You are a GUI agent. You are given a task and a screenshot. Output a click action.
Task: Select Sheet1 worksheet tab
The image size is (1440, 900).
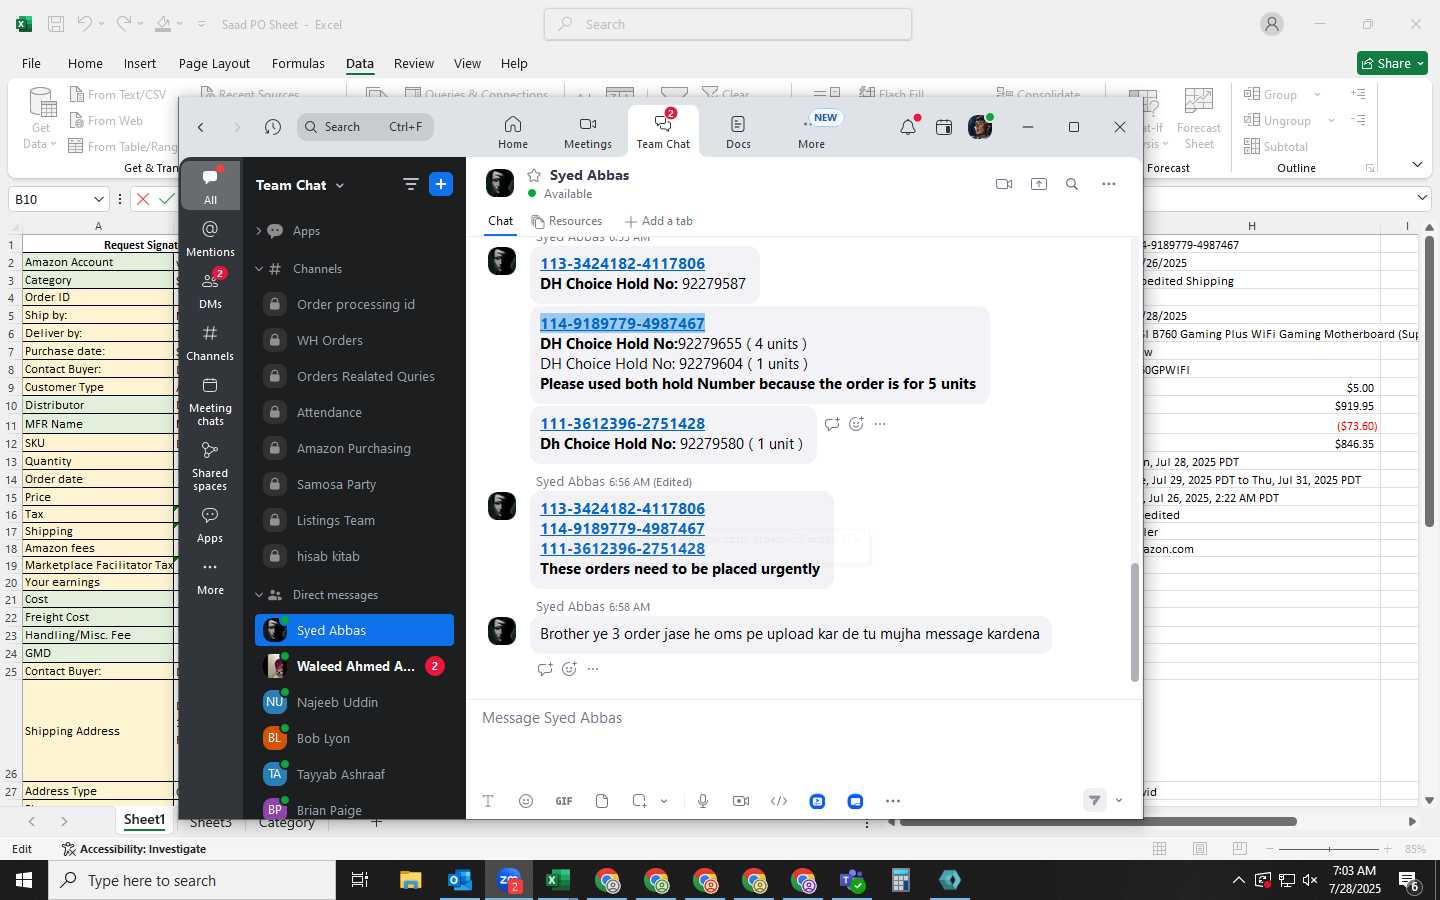tap(144, 820)
